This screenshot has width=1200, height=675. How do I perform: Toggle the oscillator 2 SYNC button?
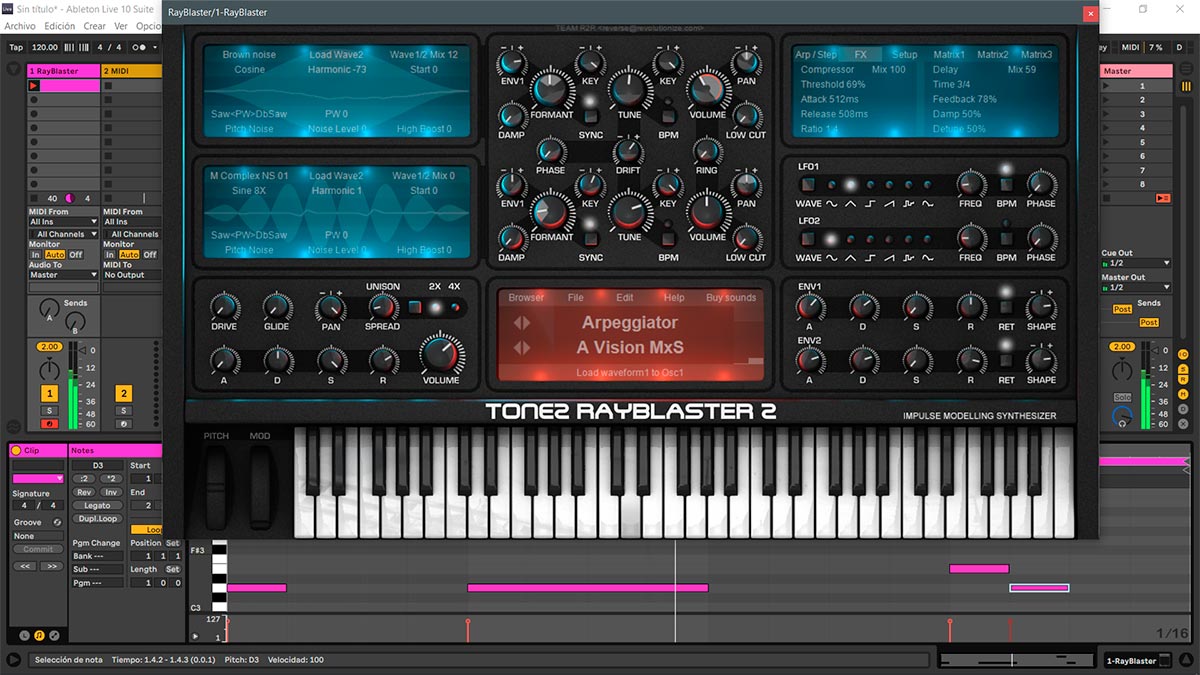coord(590,239)
